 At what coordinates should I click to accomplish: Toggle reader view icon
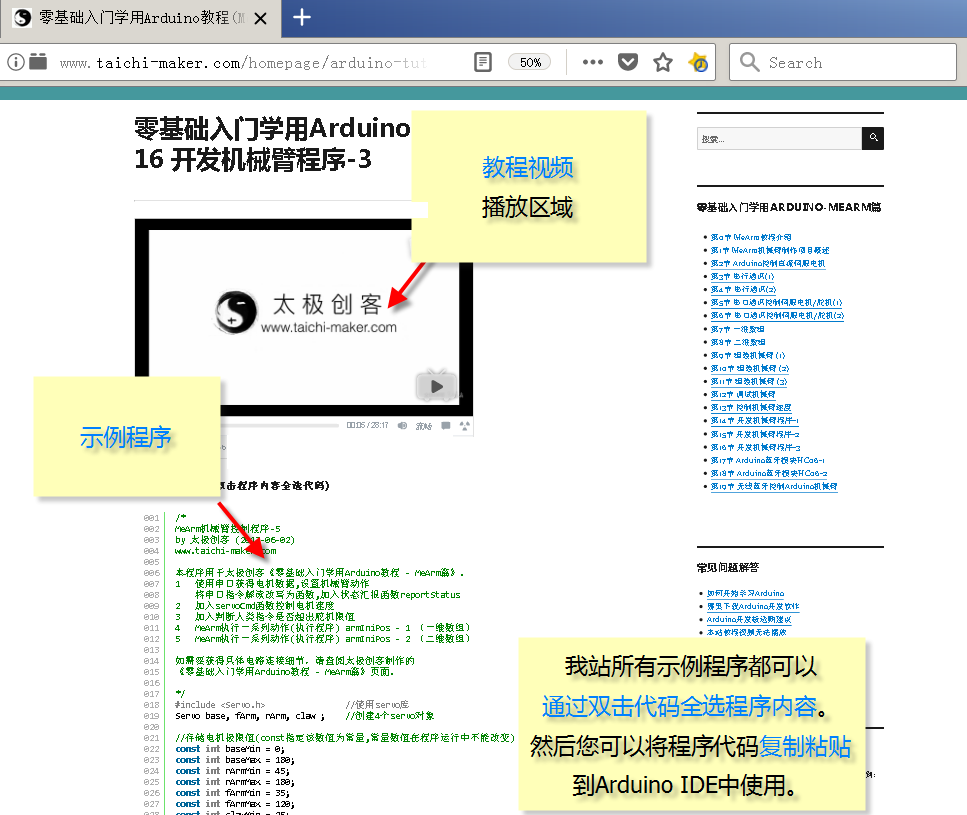[483, 62]
